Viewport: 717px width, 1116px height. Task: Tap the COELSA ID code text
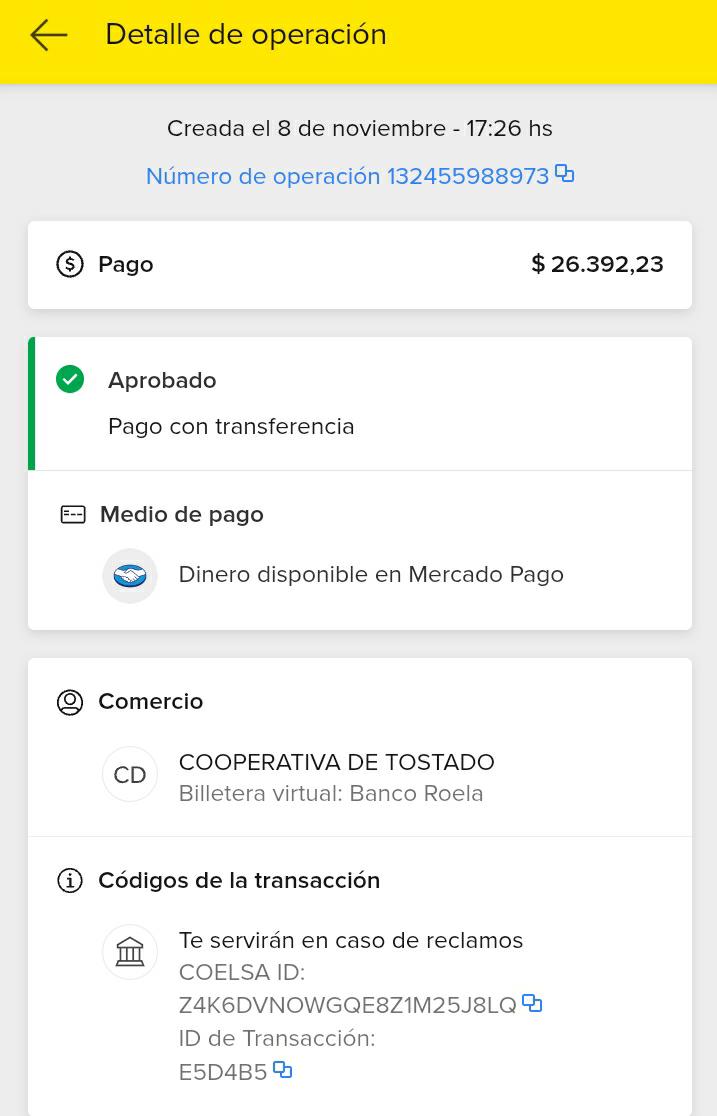347,1005
